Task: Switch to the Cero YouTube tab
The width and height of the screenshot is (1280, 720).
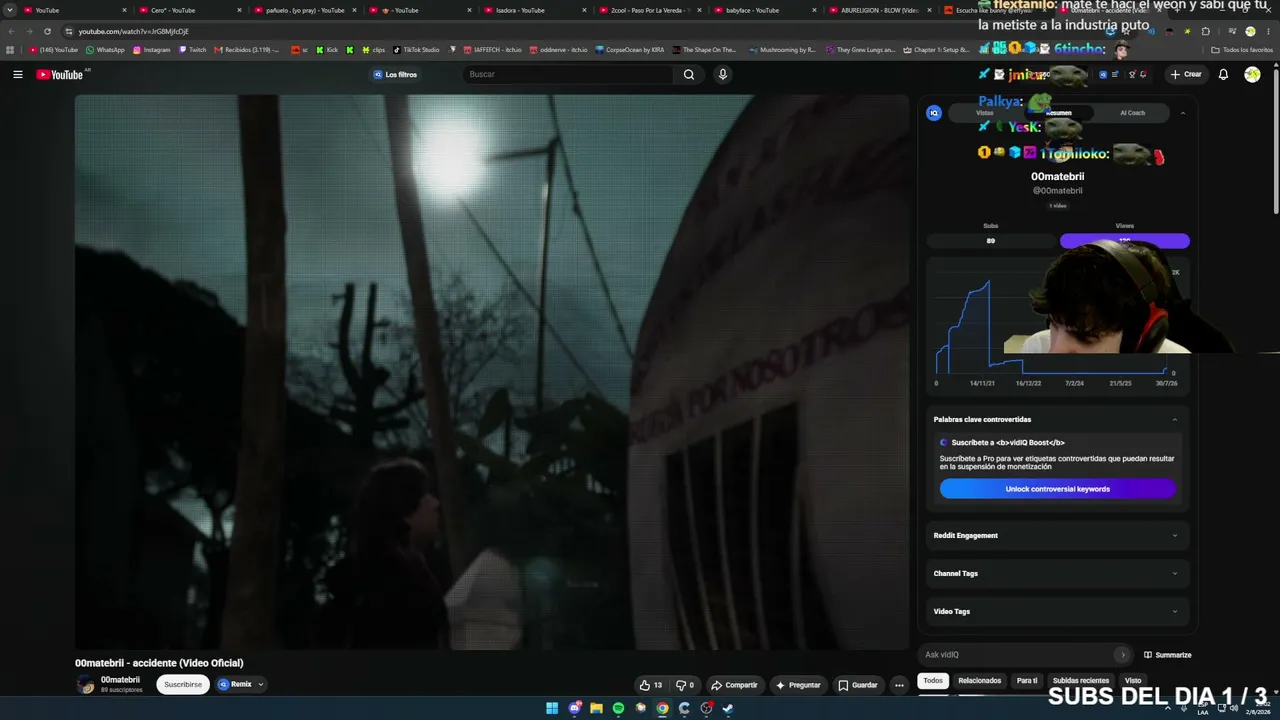Action: [x=188, y=10]
